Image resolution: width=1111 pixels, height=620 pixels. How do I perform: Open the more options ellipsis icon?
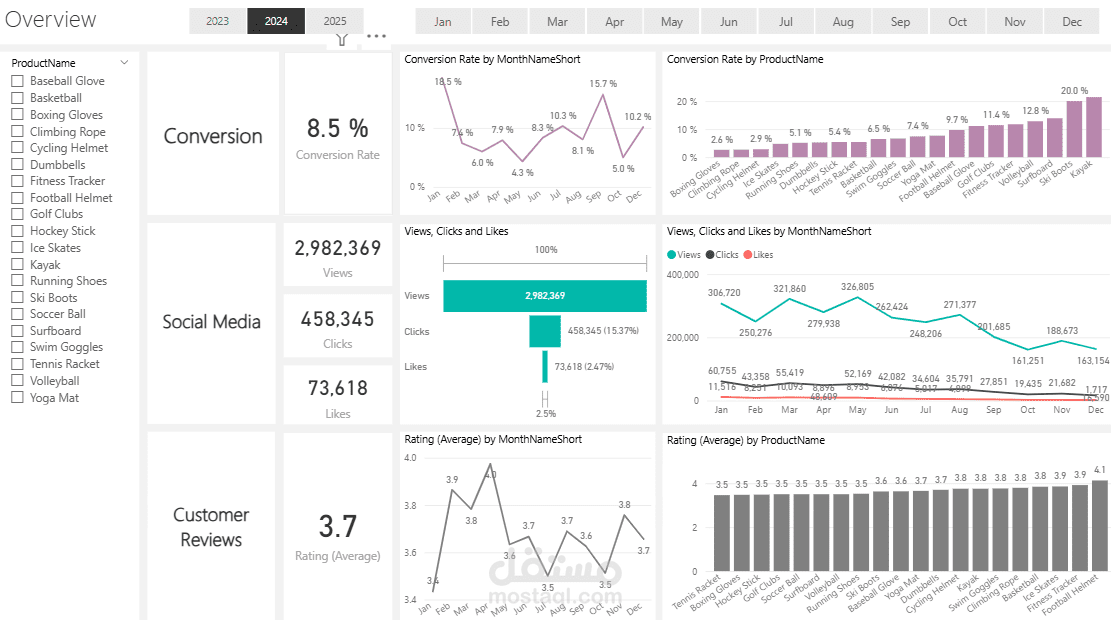pyautogui.click(x=376, y=36)
